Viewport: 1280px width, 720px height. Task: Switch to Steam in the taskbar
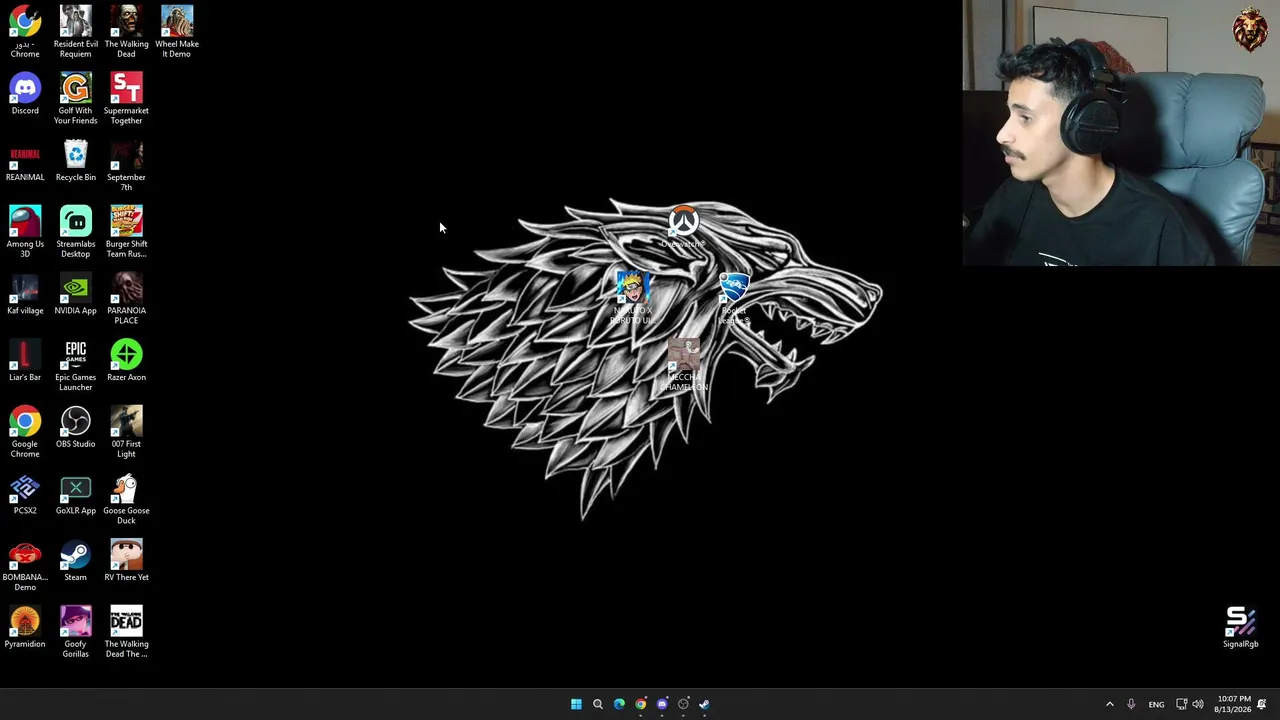coord(705,704)
